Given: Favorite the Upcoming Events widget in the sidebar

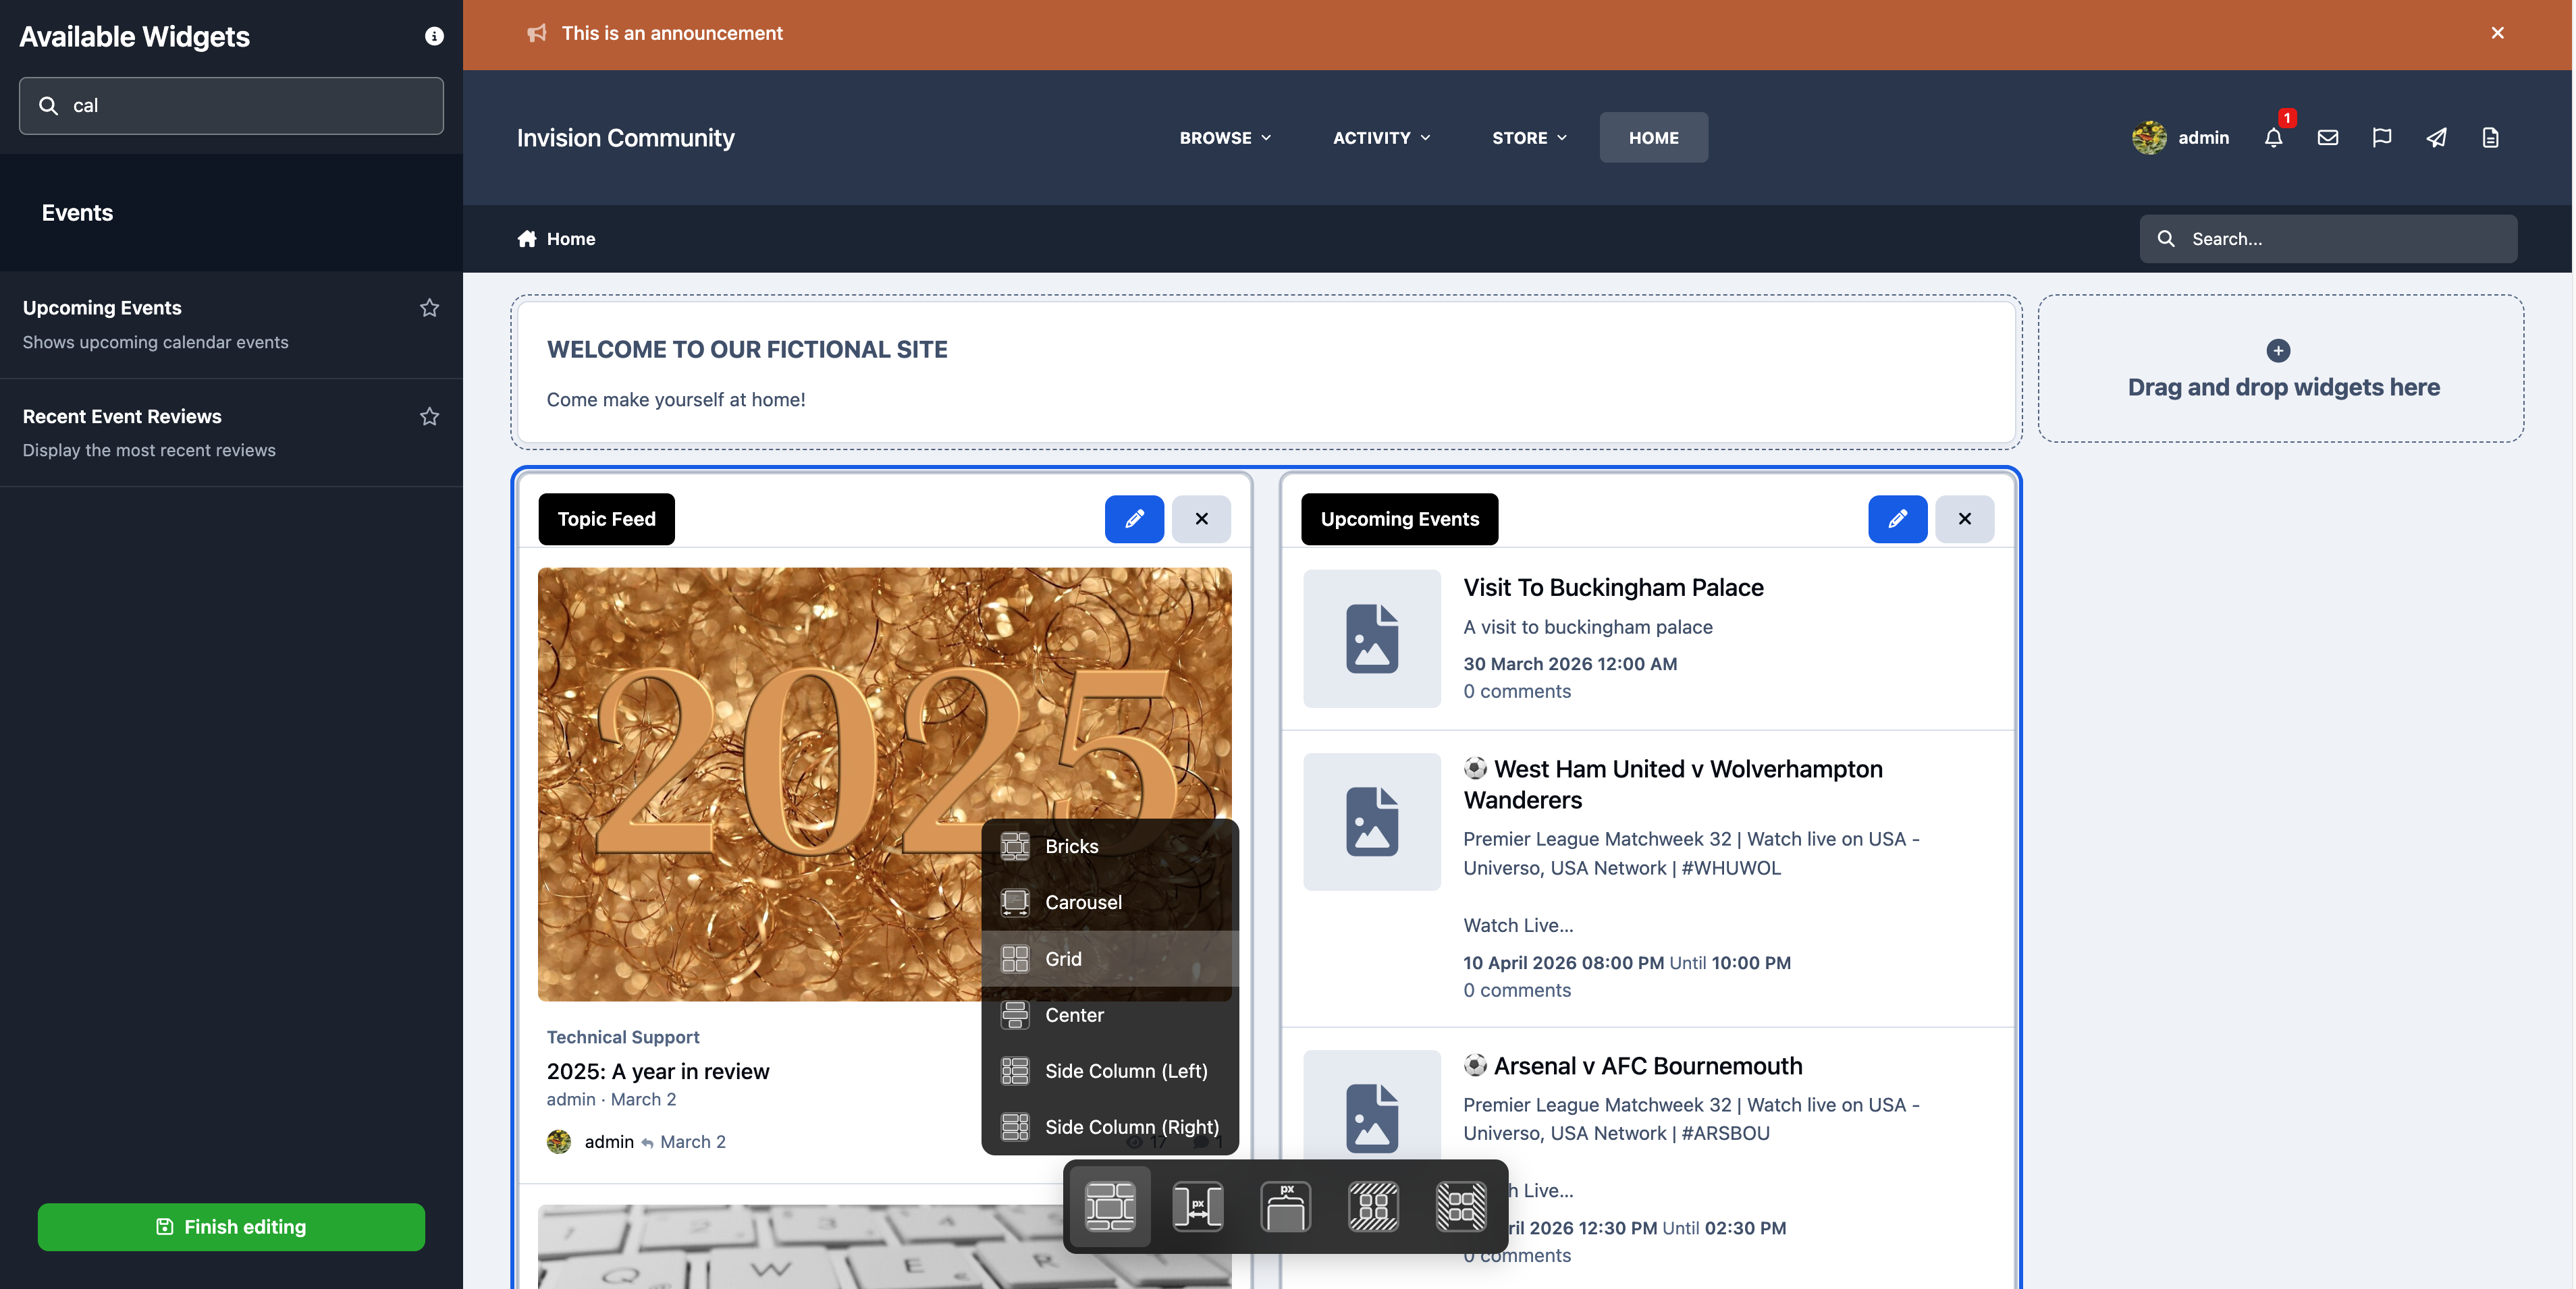Looking at the screenshot, I should tap(429, 308).
